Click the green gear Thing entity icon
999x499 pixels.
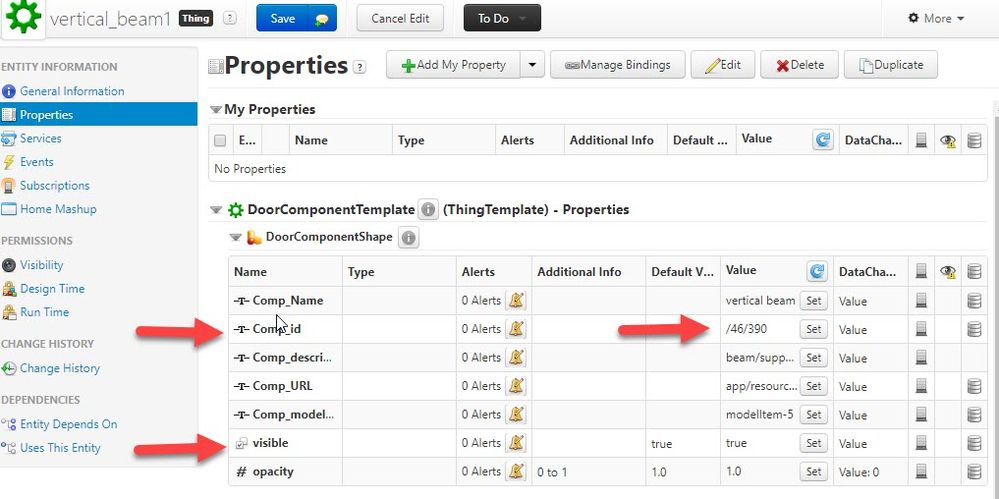pos(24,17)
